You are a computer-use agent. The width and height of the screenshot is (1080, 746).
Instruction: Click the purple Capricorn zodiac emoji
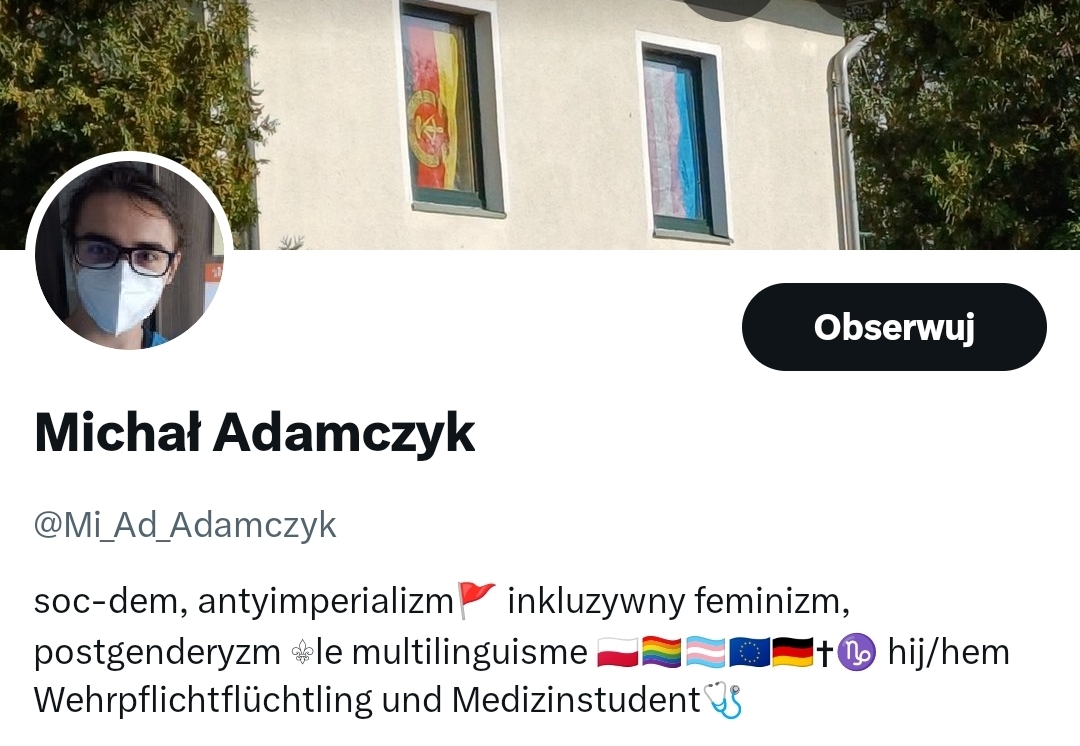click(856, 652)
